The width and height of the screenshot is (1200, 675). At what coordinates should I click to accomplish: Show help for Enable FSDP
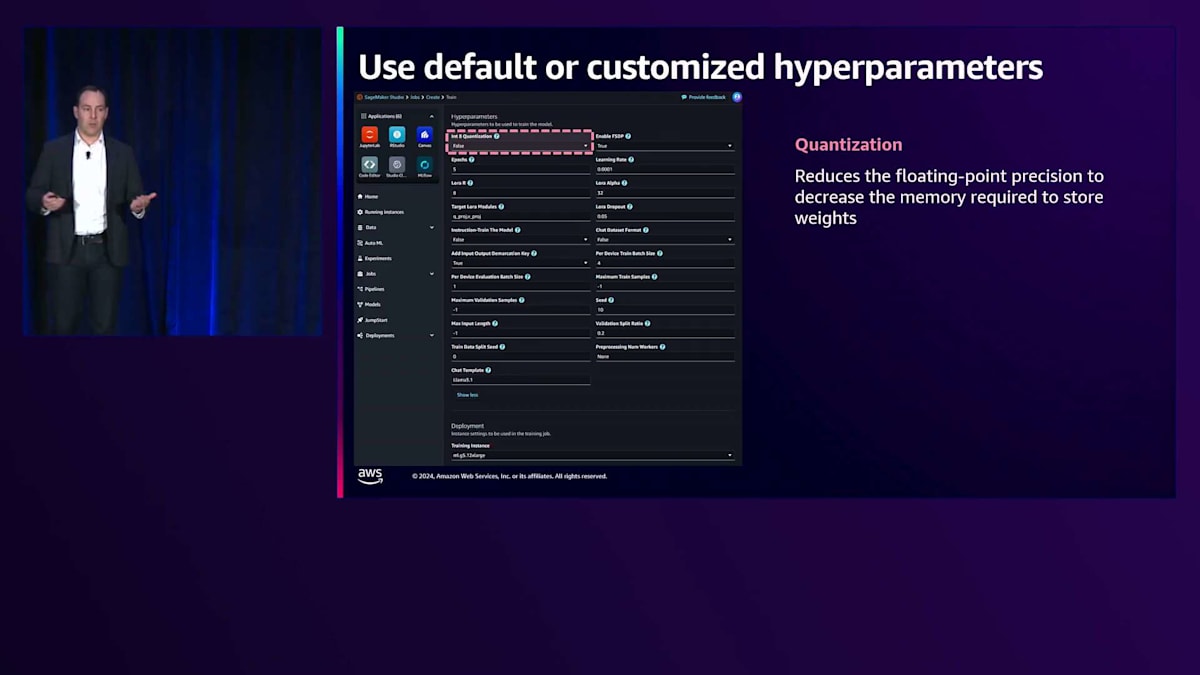pyautogui.click(x=628, y=136)
